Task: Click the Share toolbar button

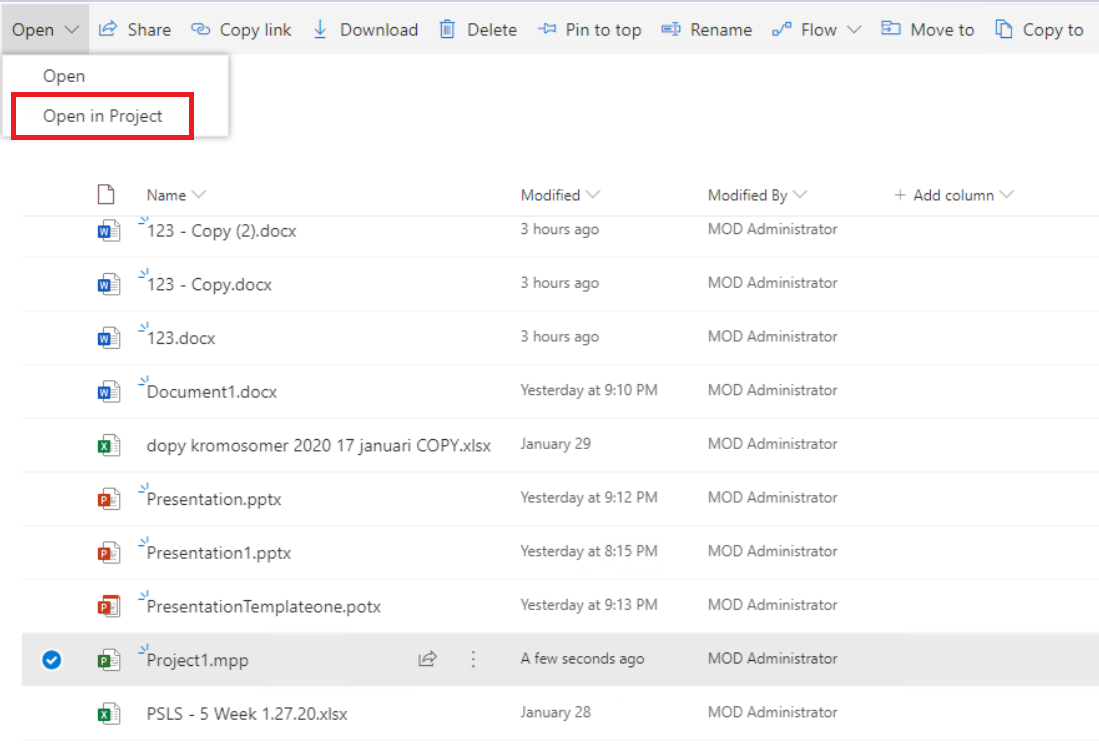Action: tap(135, 29)
